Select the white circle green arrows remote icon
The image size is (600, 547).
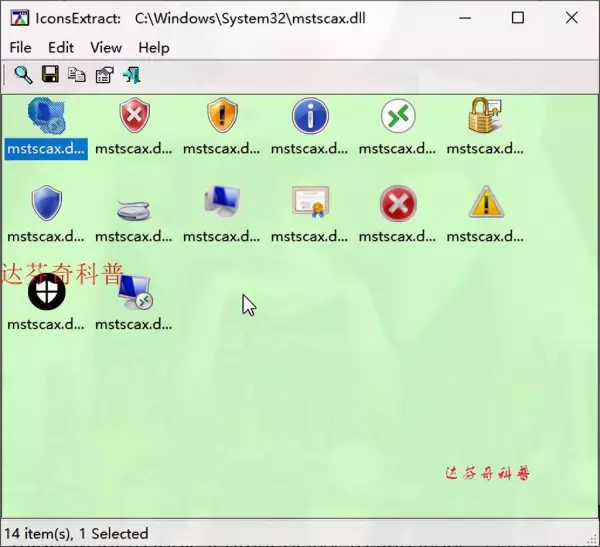point(398,116)
